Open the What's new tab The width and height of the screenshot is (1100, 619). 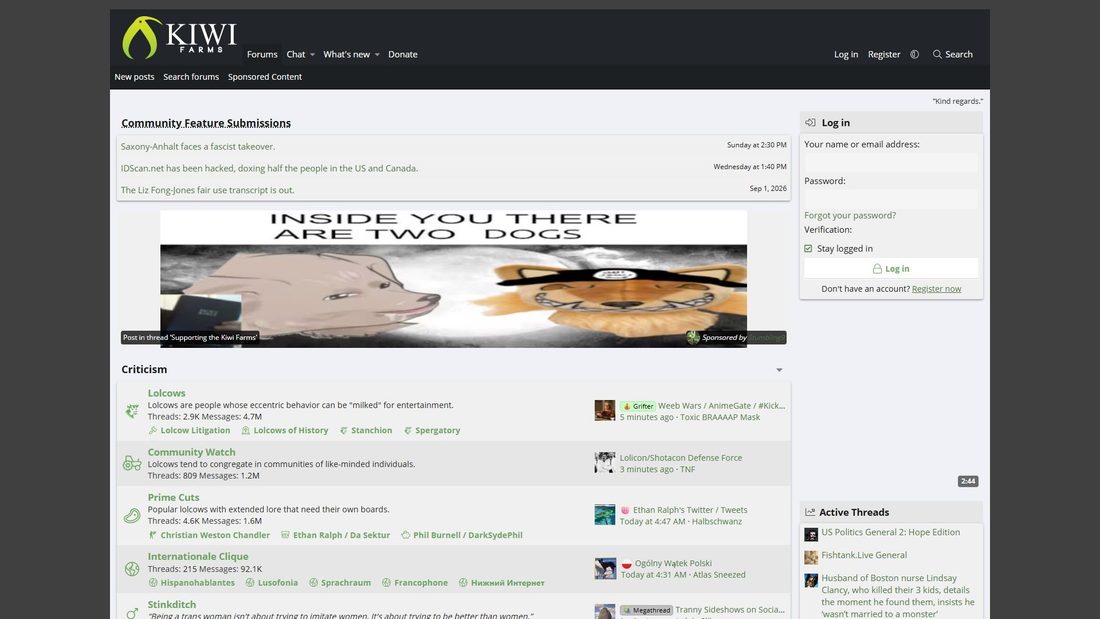(347, 54)
